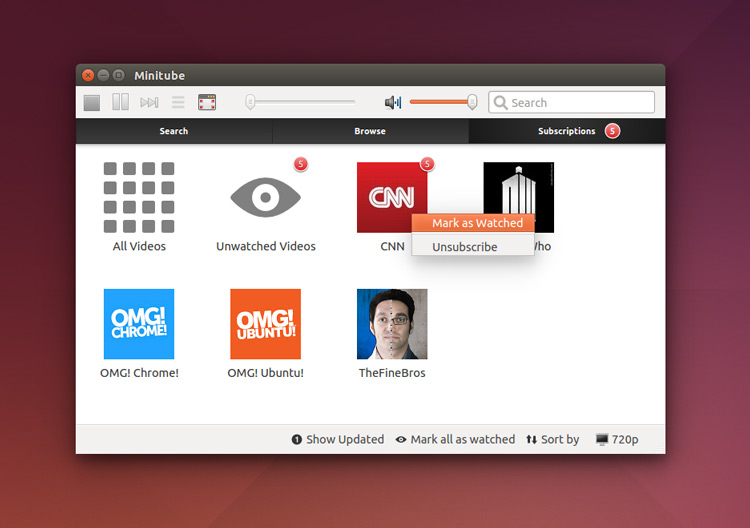The width and height of the screenshot is (750, 528).
Task: Open OMG! Chrome! channel thumbnail
Action: pyautogui.click(x=139, y=324)
